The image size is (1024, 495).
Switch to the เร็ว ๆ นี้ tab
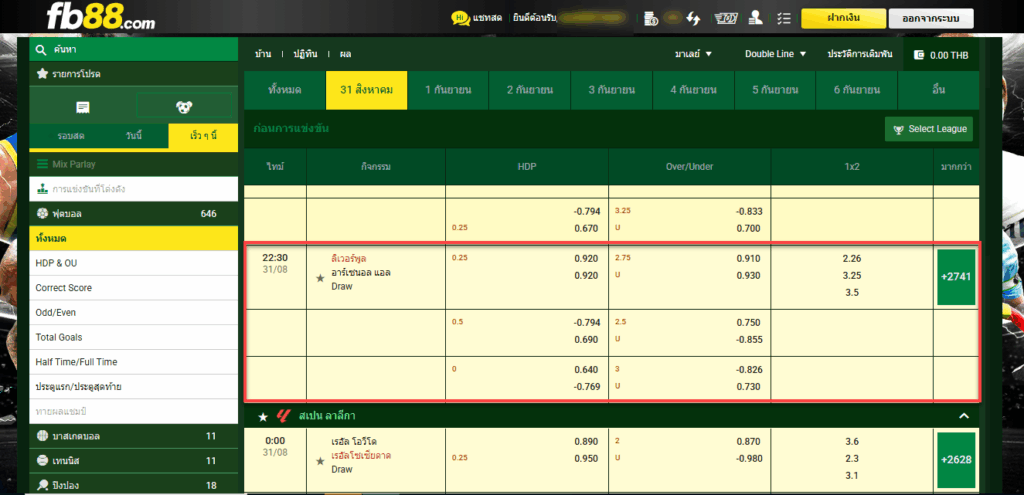[203, 136]
